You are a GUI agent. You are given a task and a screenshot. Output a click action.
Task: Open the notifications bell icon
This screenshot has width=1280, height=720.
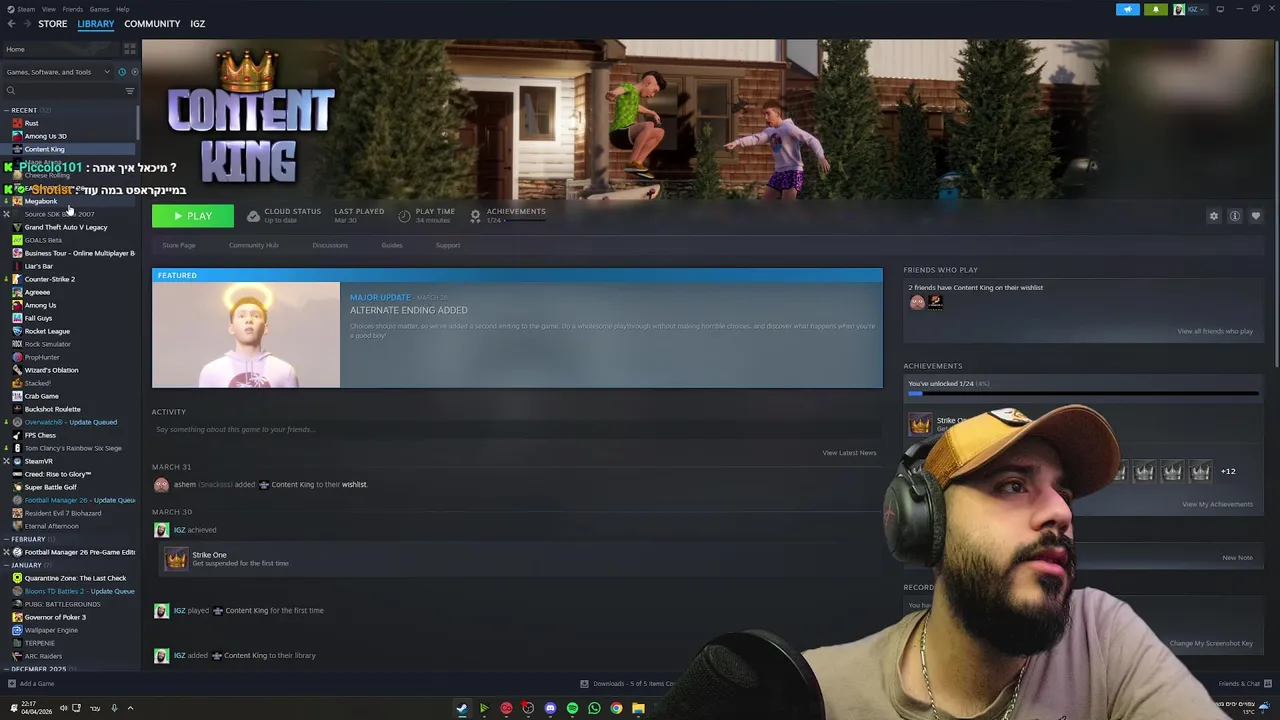pos(1155,10)
